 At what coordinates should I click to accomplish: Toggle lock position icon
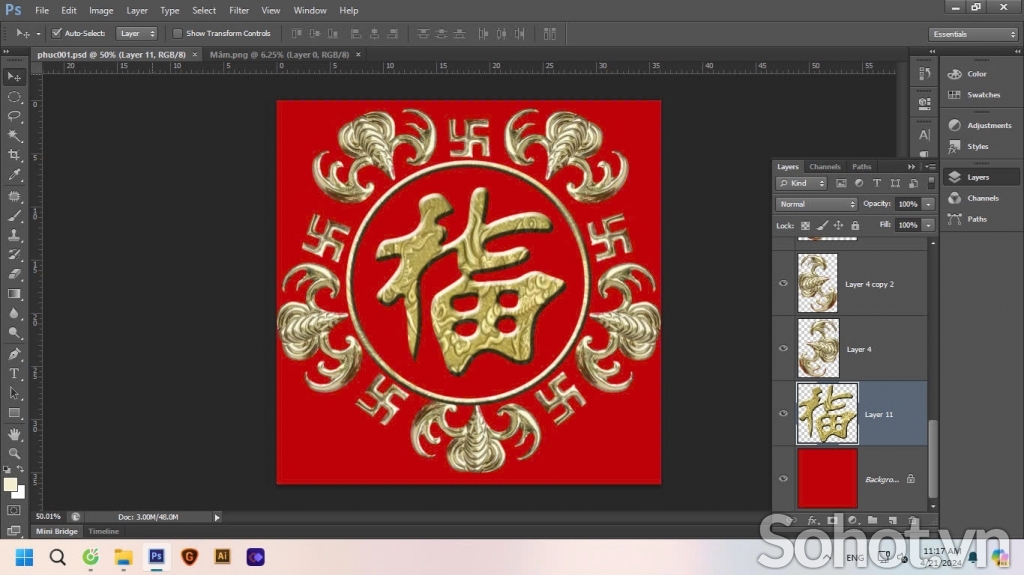[839, 225]
